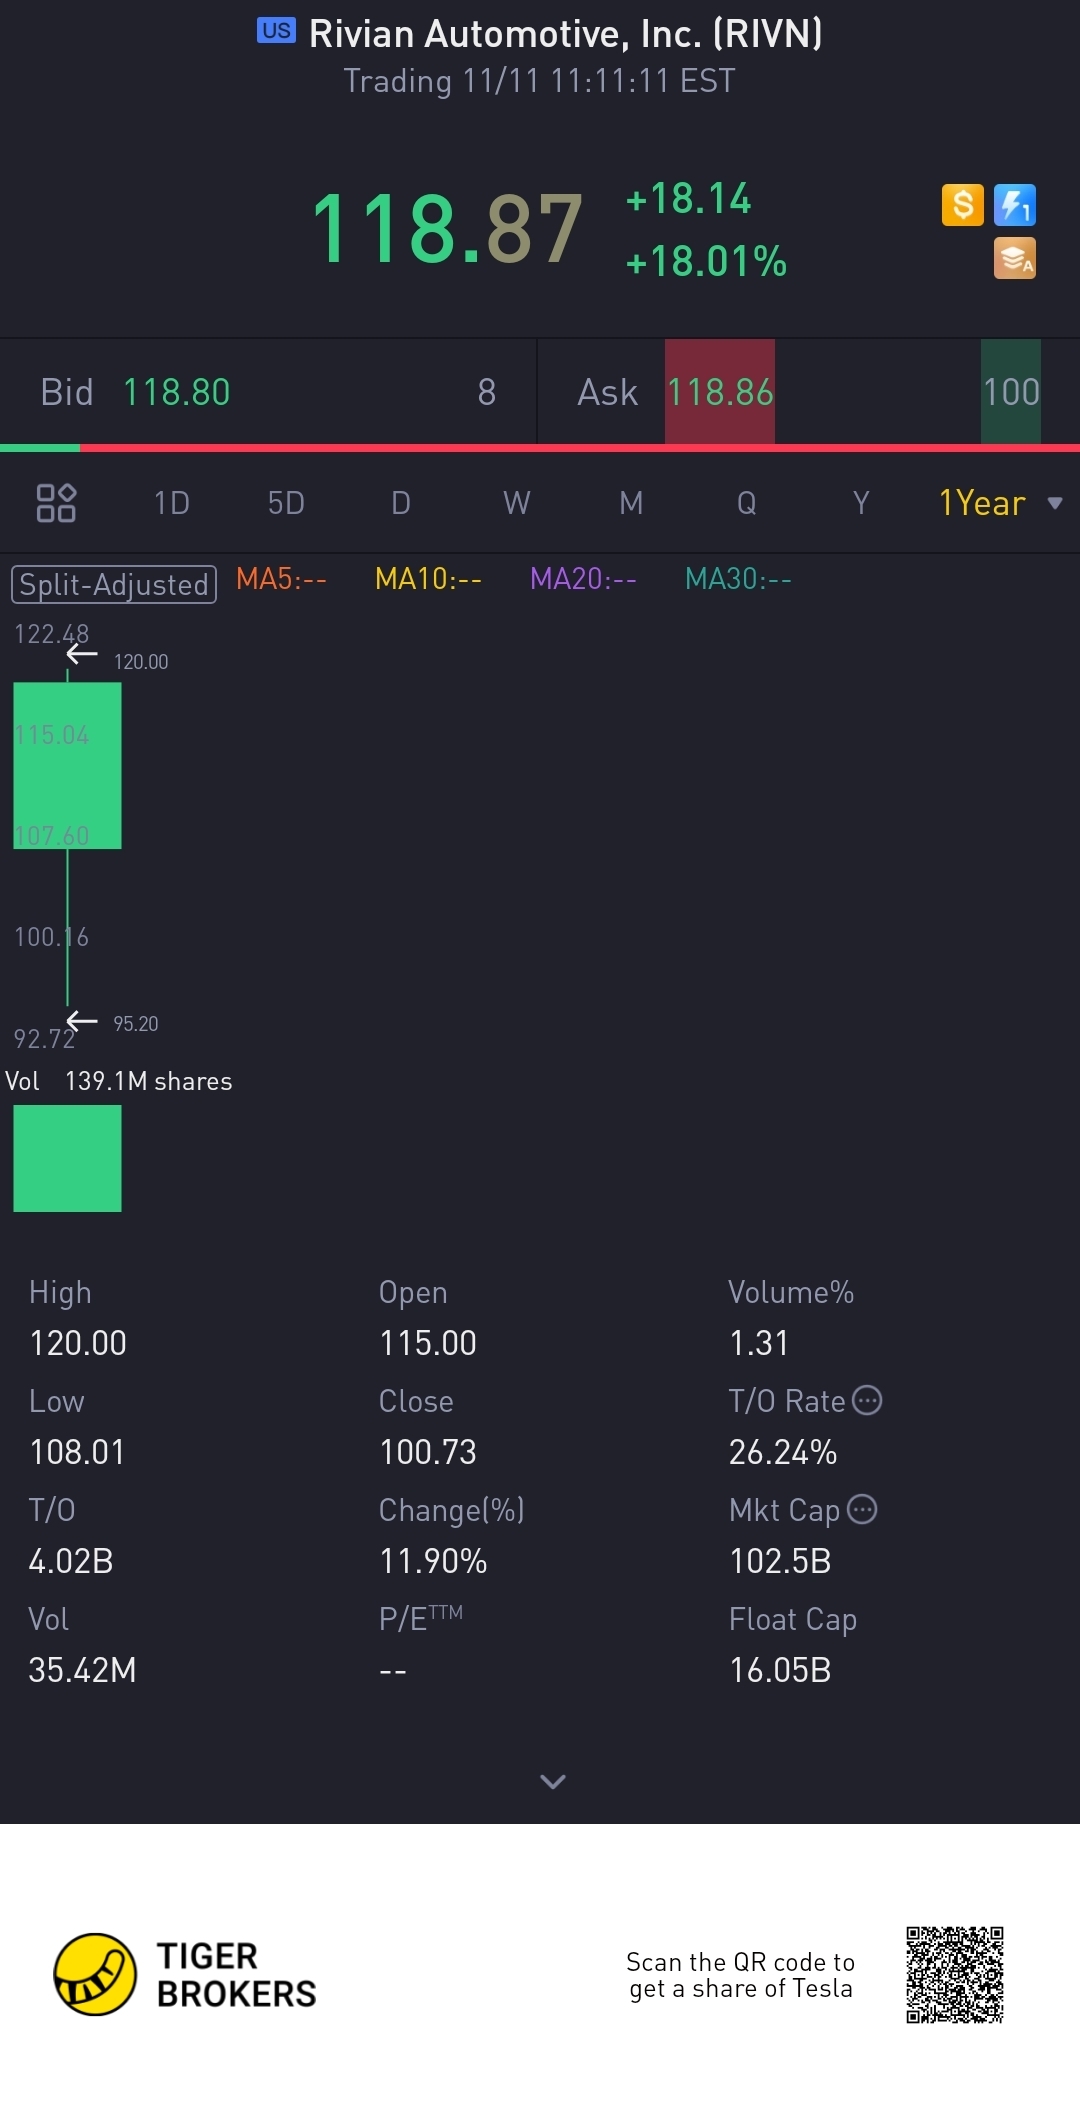Select the Q quarterly chart tab
The width and height of the screenshot is (1080, 2126).
pyautogui.click(x=746, y=502)
